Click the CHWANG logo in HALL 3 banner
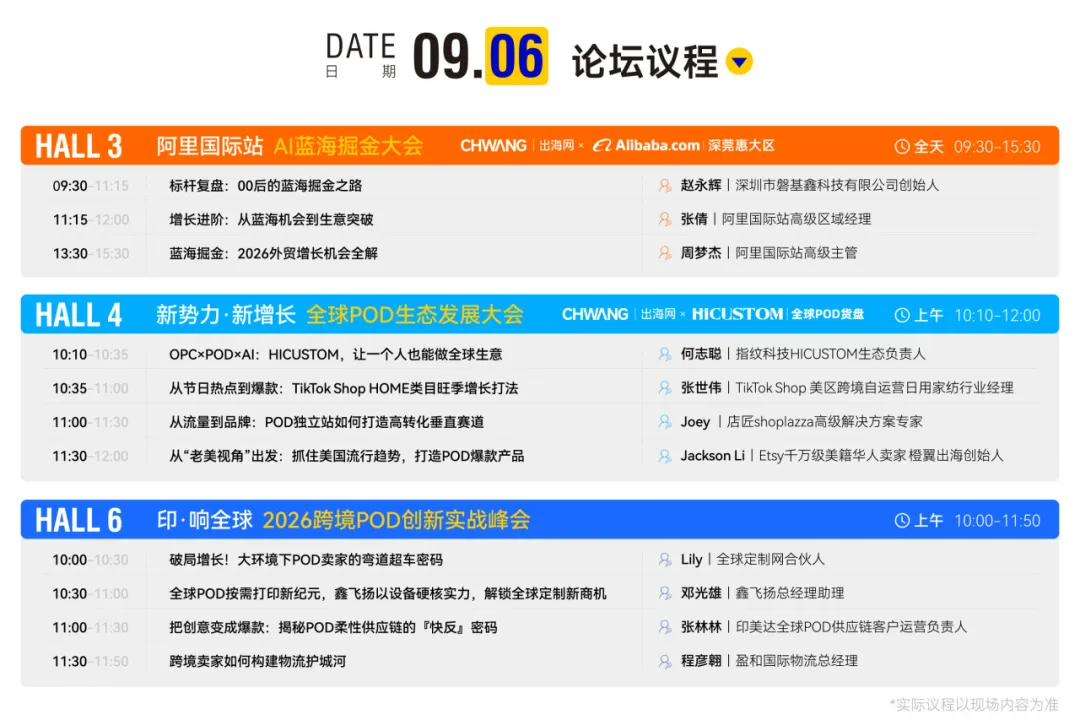This screenshot has width=1080, height=720. pos(493,145)
